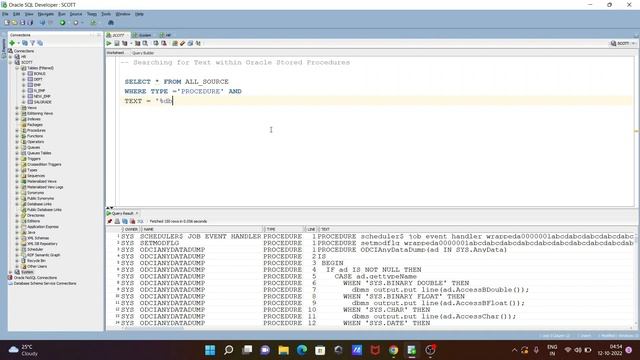This screenshot has height=360, width=640.
Task: Expand the Procedures node in tree
Action: (17, 131)
